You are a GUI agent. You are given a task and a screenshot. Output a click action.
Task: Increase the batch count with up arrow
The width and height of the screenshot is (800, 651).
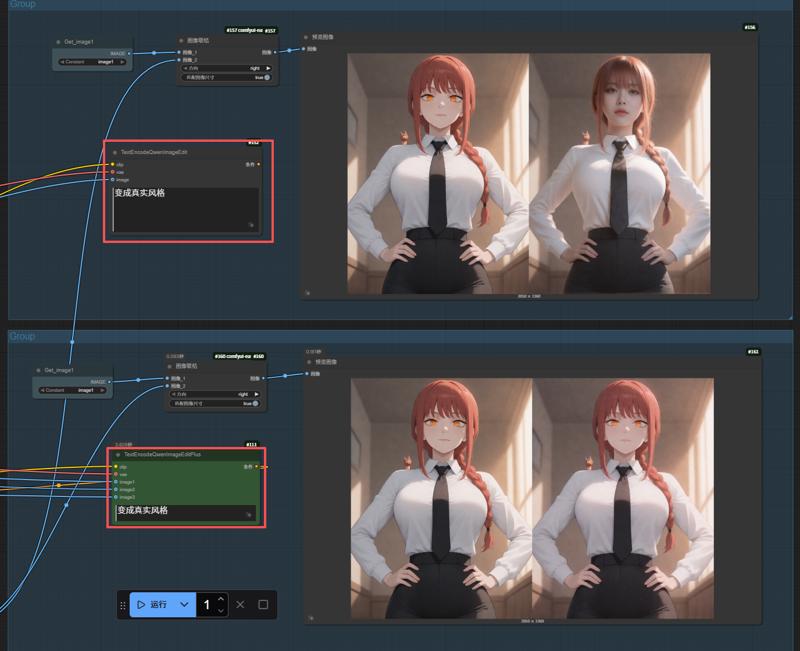tap(222, 599)
